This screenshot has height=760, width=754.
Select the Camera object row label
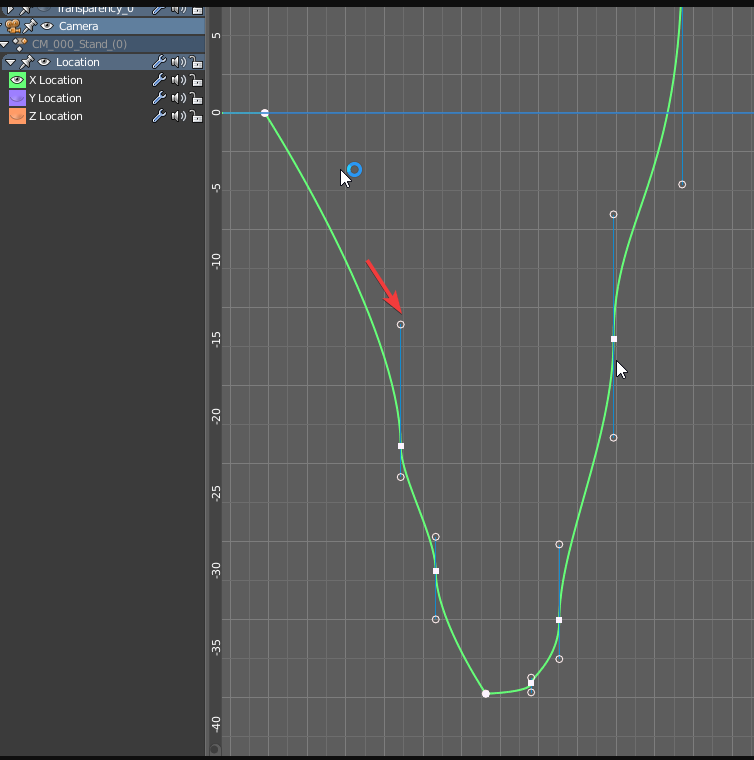pyautogui.click(x=78, y=26)
